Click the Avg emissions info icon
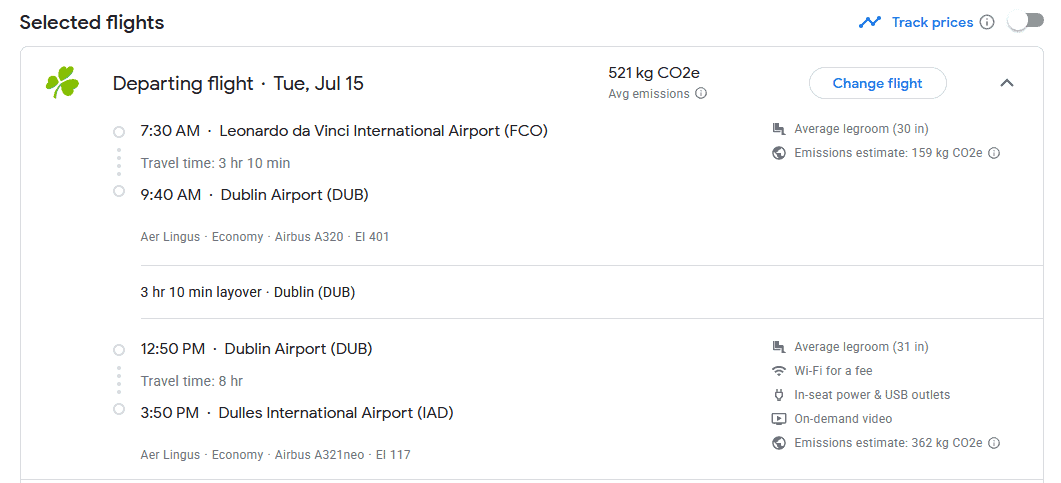The height and width of the screenshot is (483, 1061). (701, 94)
